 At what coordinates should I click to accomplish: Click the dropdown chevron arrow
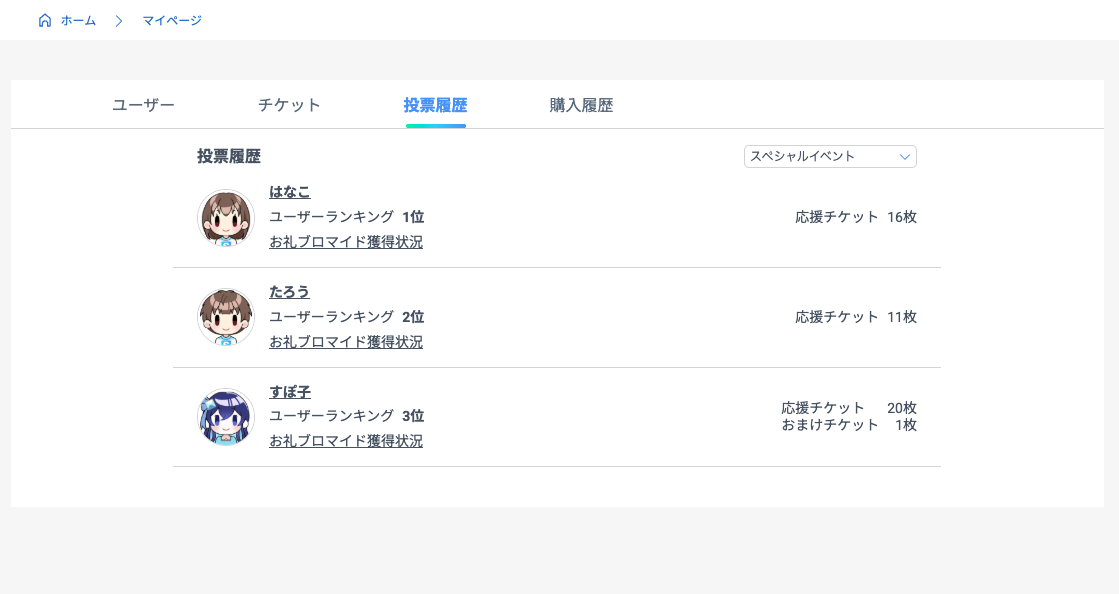coord(905,157)
